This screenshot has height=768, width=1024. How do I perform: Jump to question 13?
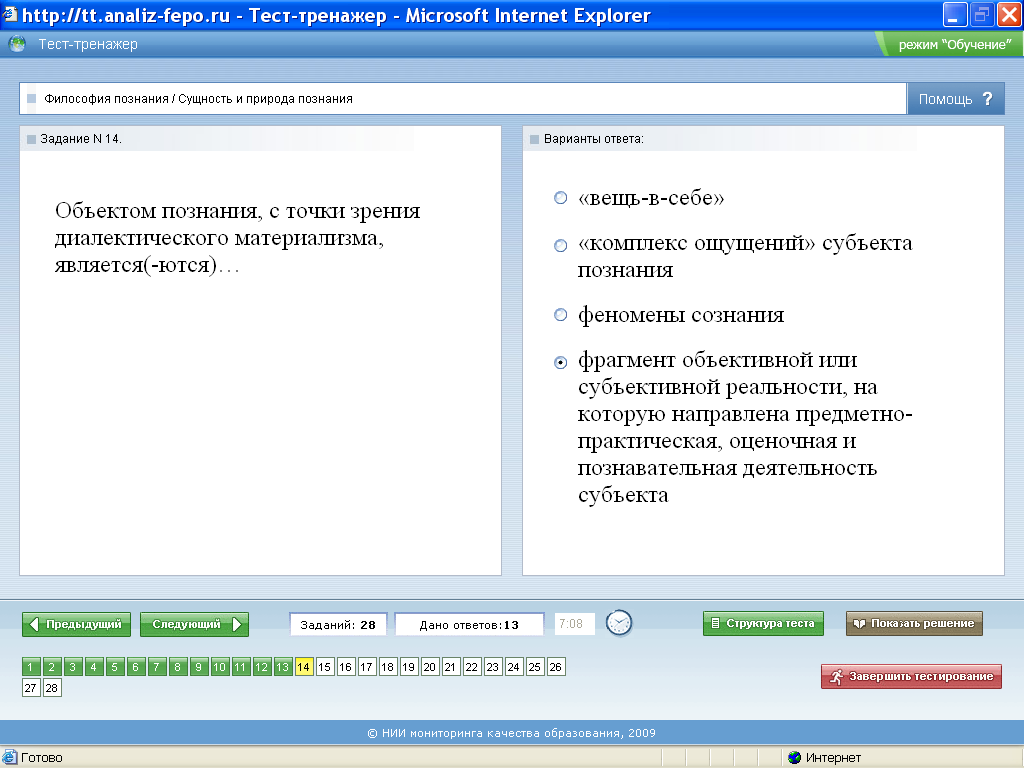[282, 667]
